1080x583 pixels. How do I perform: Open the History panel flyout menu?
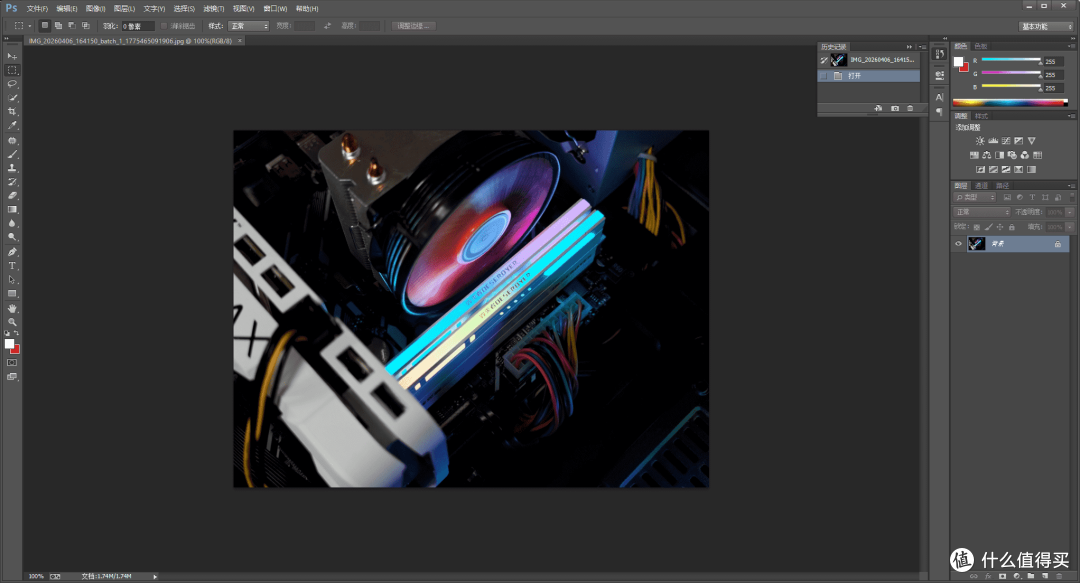(x=922, y=47)
